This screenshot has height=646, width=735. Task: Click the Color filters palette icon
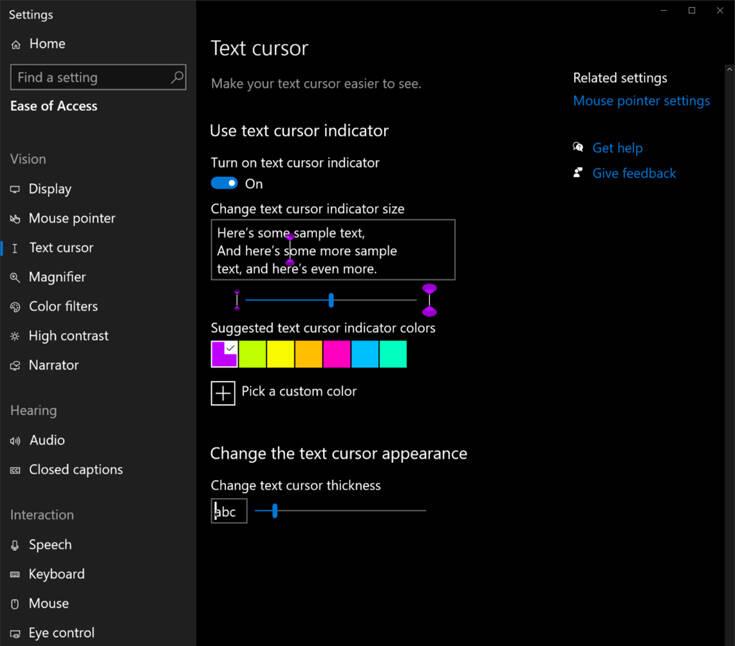[x=15, y=307]
